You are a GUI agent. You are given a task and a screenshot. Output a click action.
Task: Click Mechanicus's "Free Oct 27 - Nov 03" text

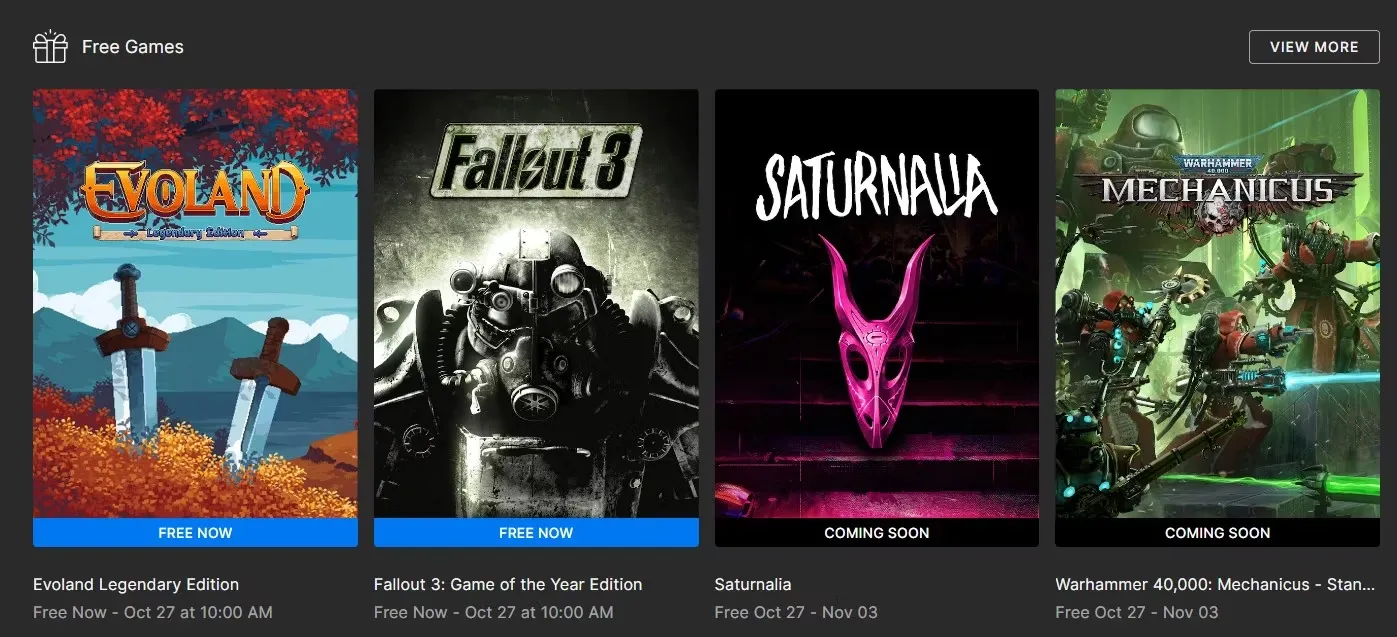pos(1137,612)
